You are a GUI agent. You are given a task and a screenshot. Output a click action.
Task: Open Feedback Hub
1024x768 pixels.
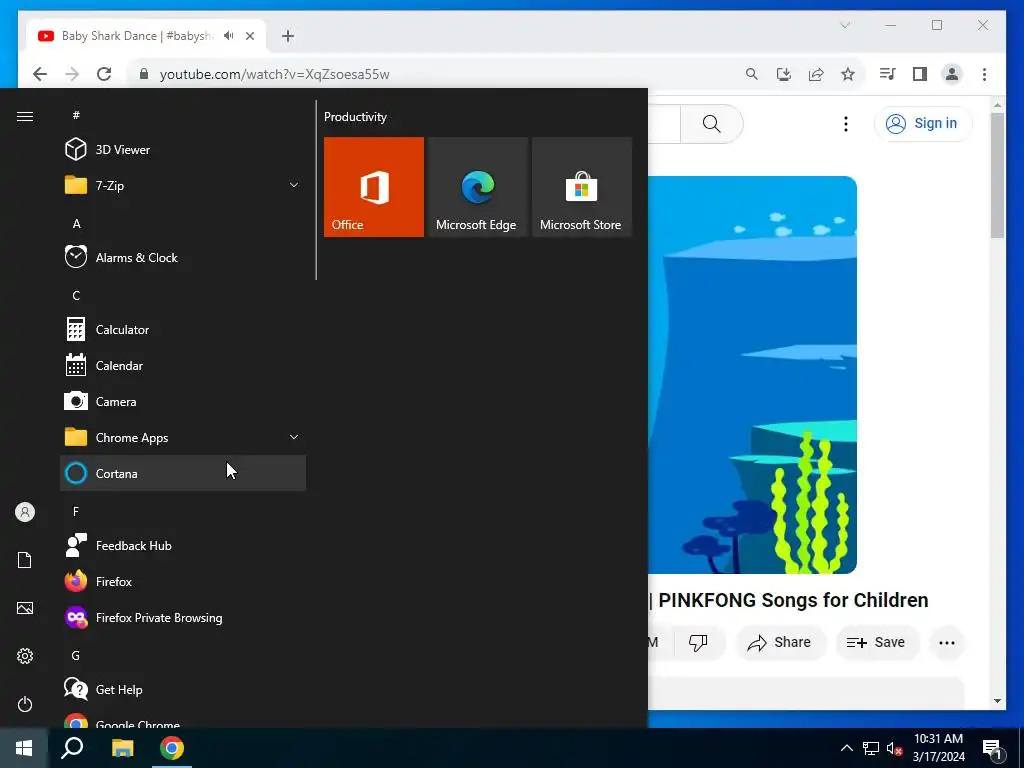(183, 545)
